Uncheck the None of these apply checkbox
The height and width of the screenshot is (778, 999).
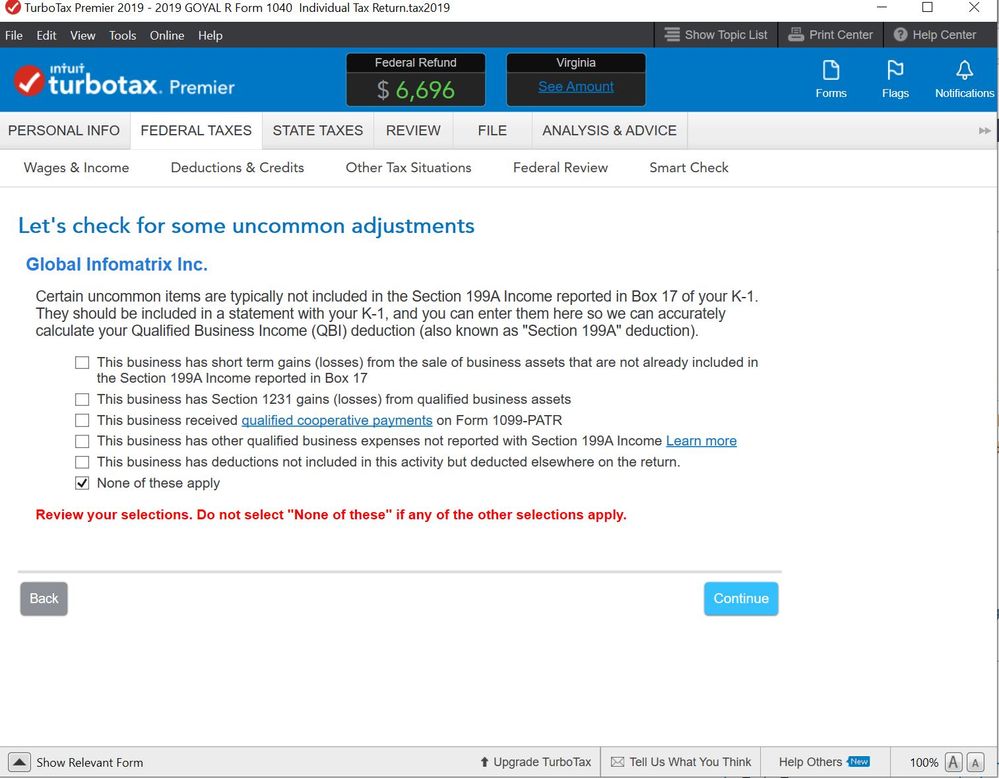coord(82,483)
